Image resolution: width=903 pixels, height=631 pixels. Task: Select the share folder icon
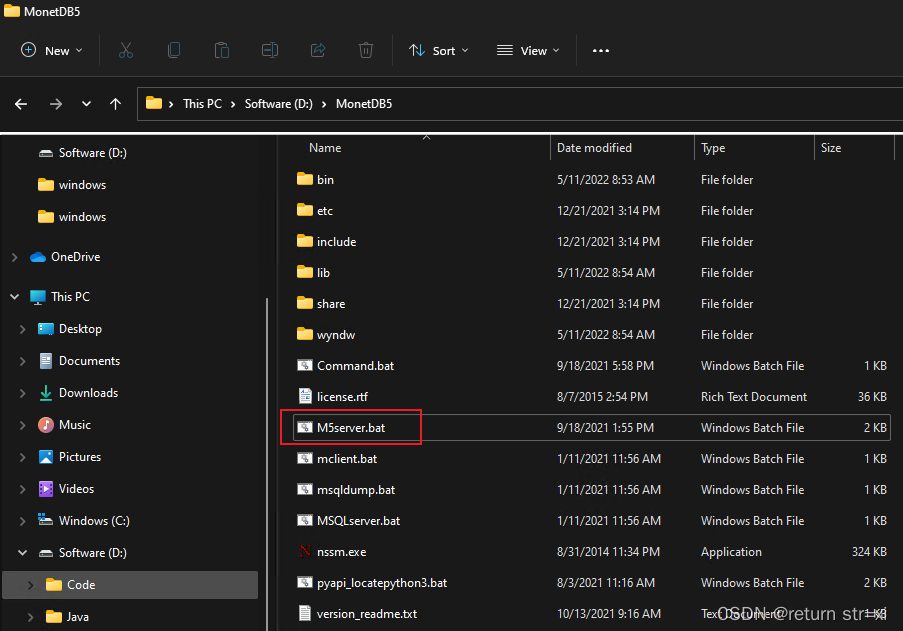[305, 303]
